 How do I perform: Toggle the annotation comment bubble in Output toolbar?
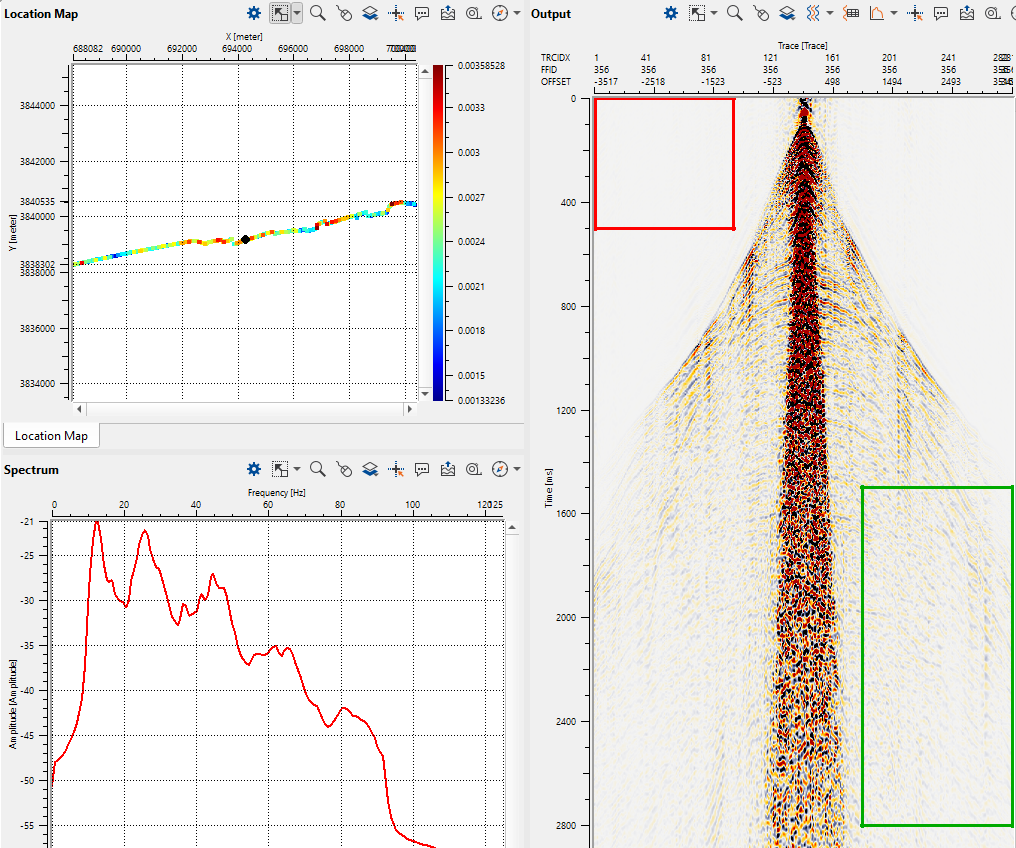(941, 13)
